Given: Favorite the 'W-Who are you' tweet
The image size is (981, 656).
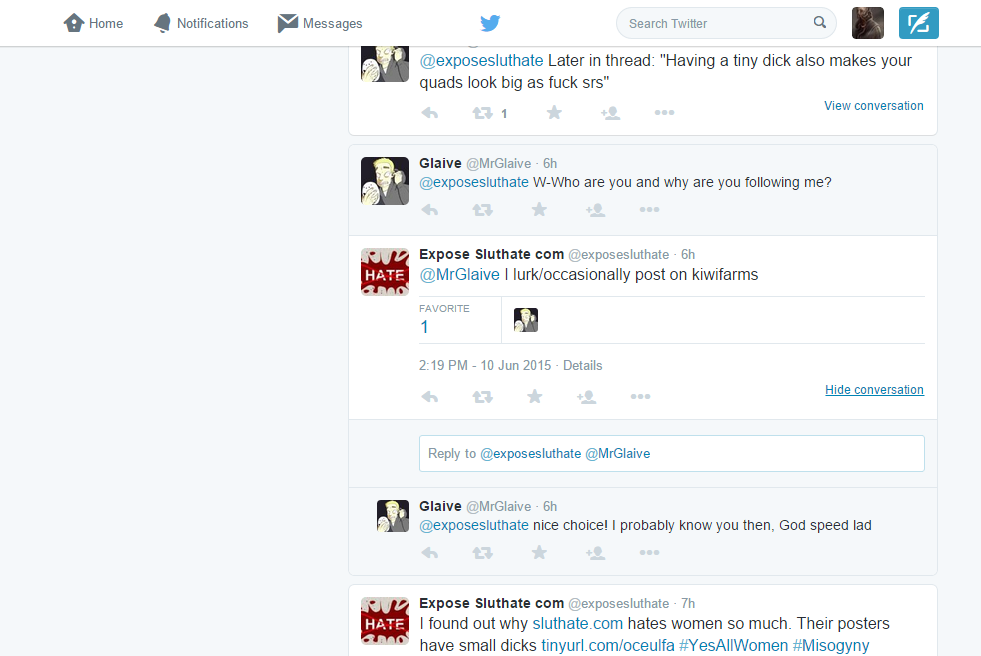Looking at the screenshot, I should coord(539,209).
